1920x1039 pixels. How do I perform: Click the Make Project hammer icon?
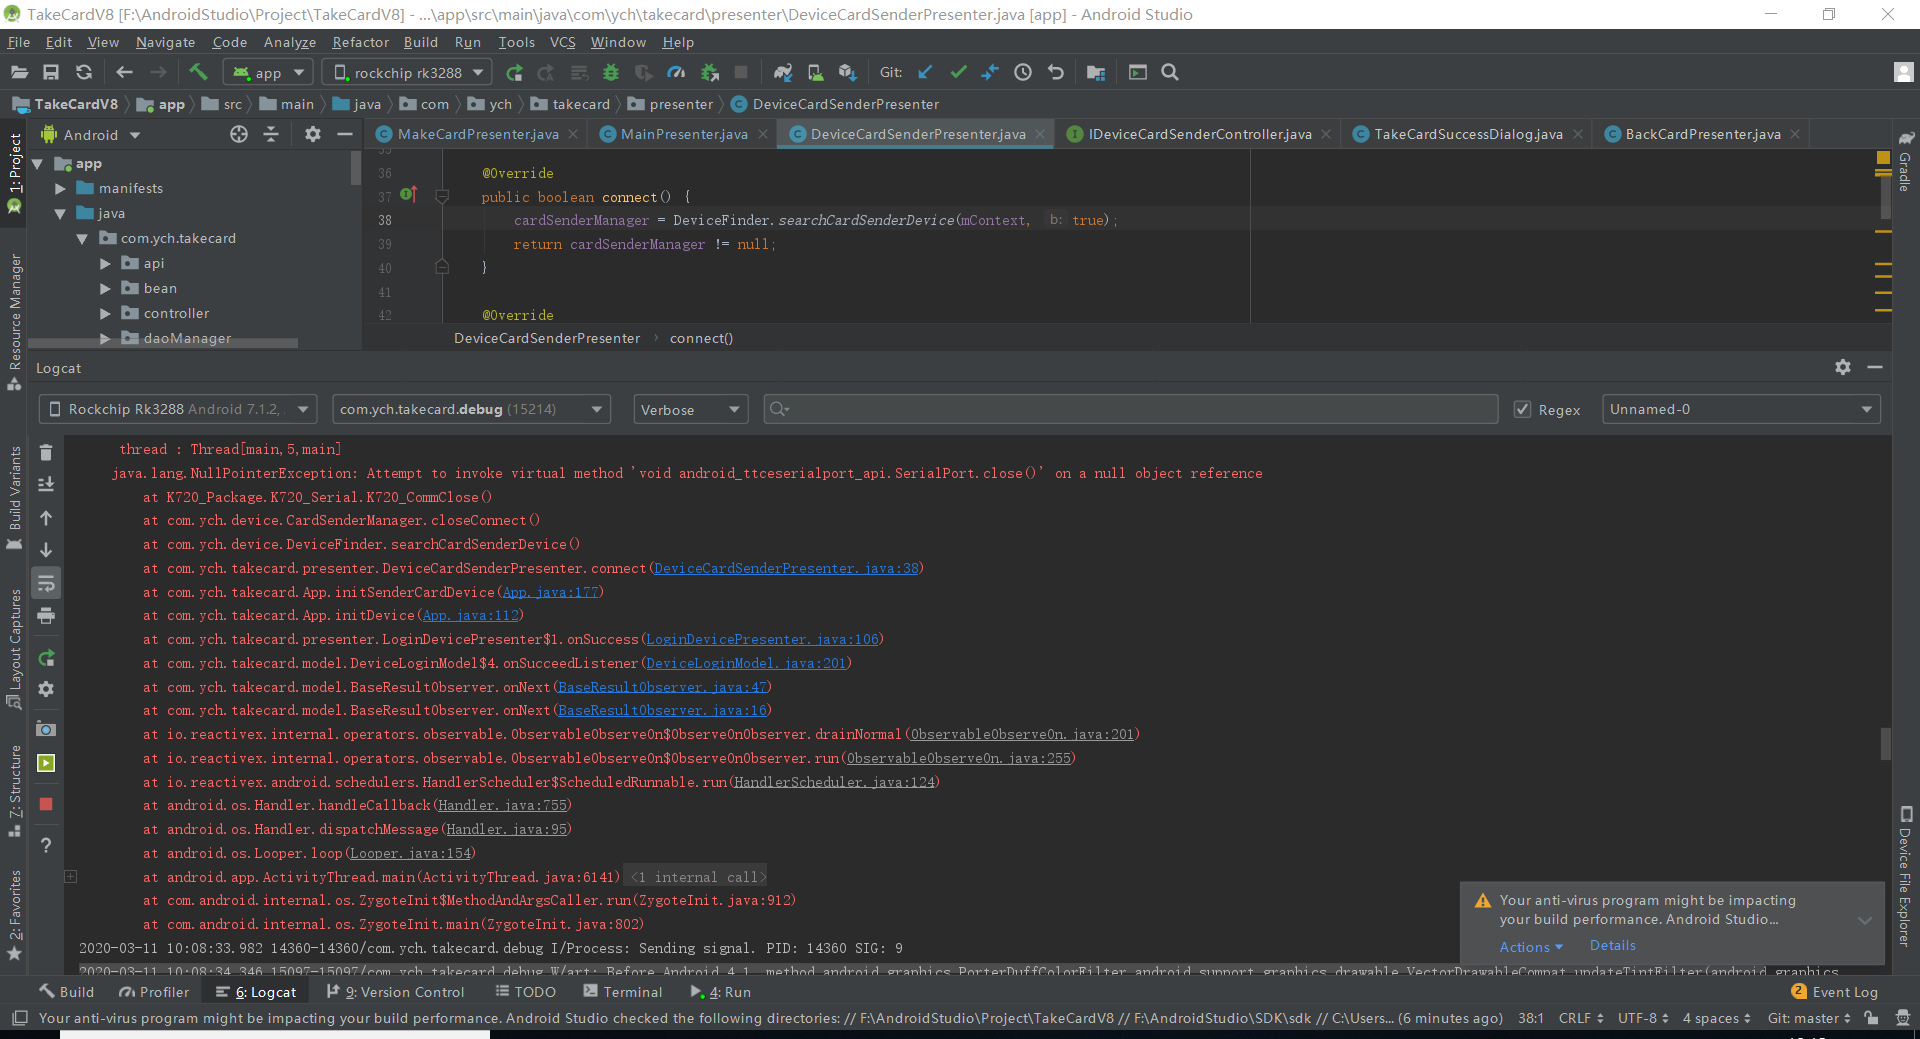point(198,72)
